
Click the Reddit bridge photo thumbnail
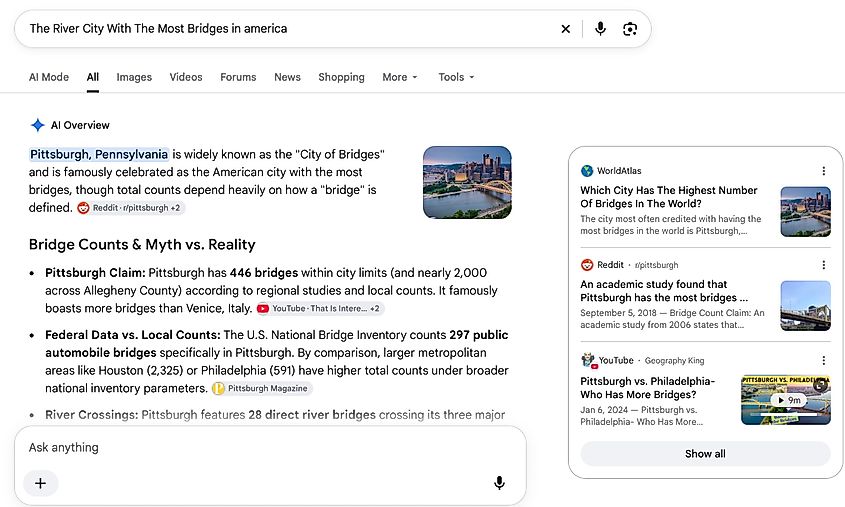click(806, 305)
